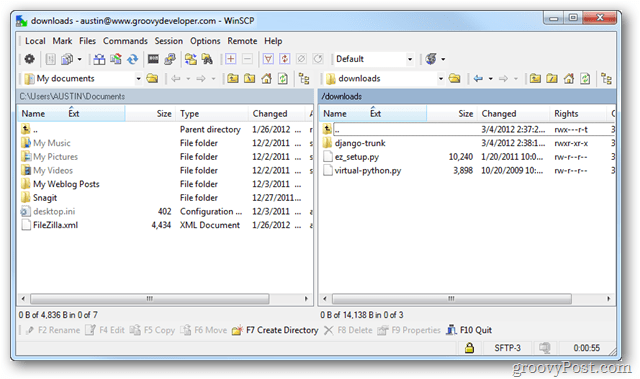Image resolution: width=640 pixels, height=379 pixels.
Task: Click the padlock icon in status bar
Action: point(469,348)
